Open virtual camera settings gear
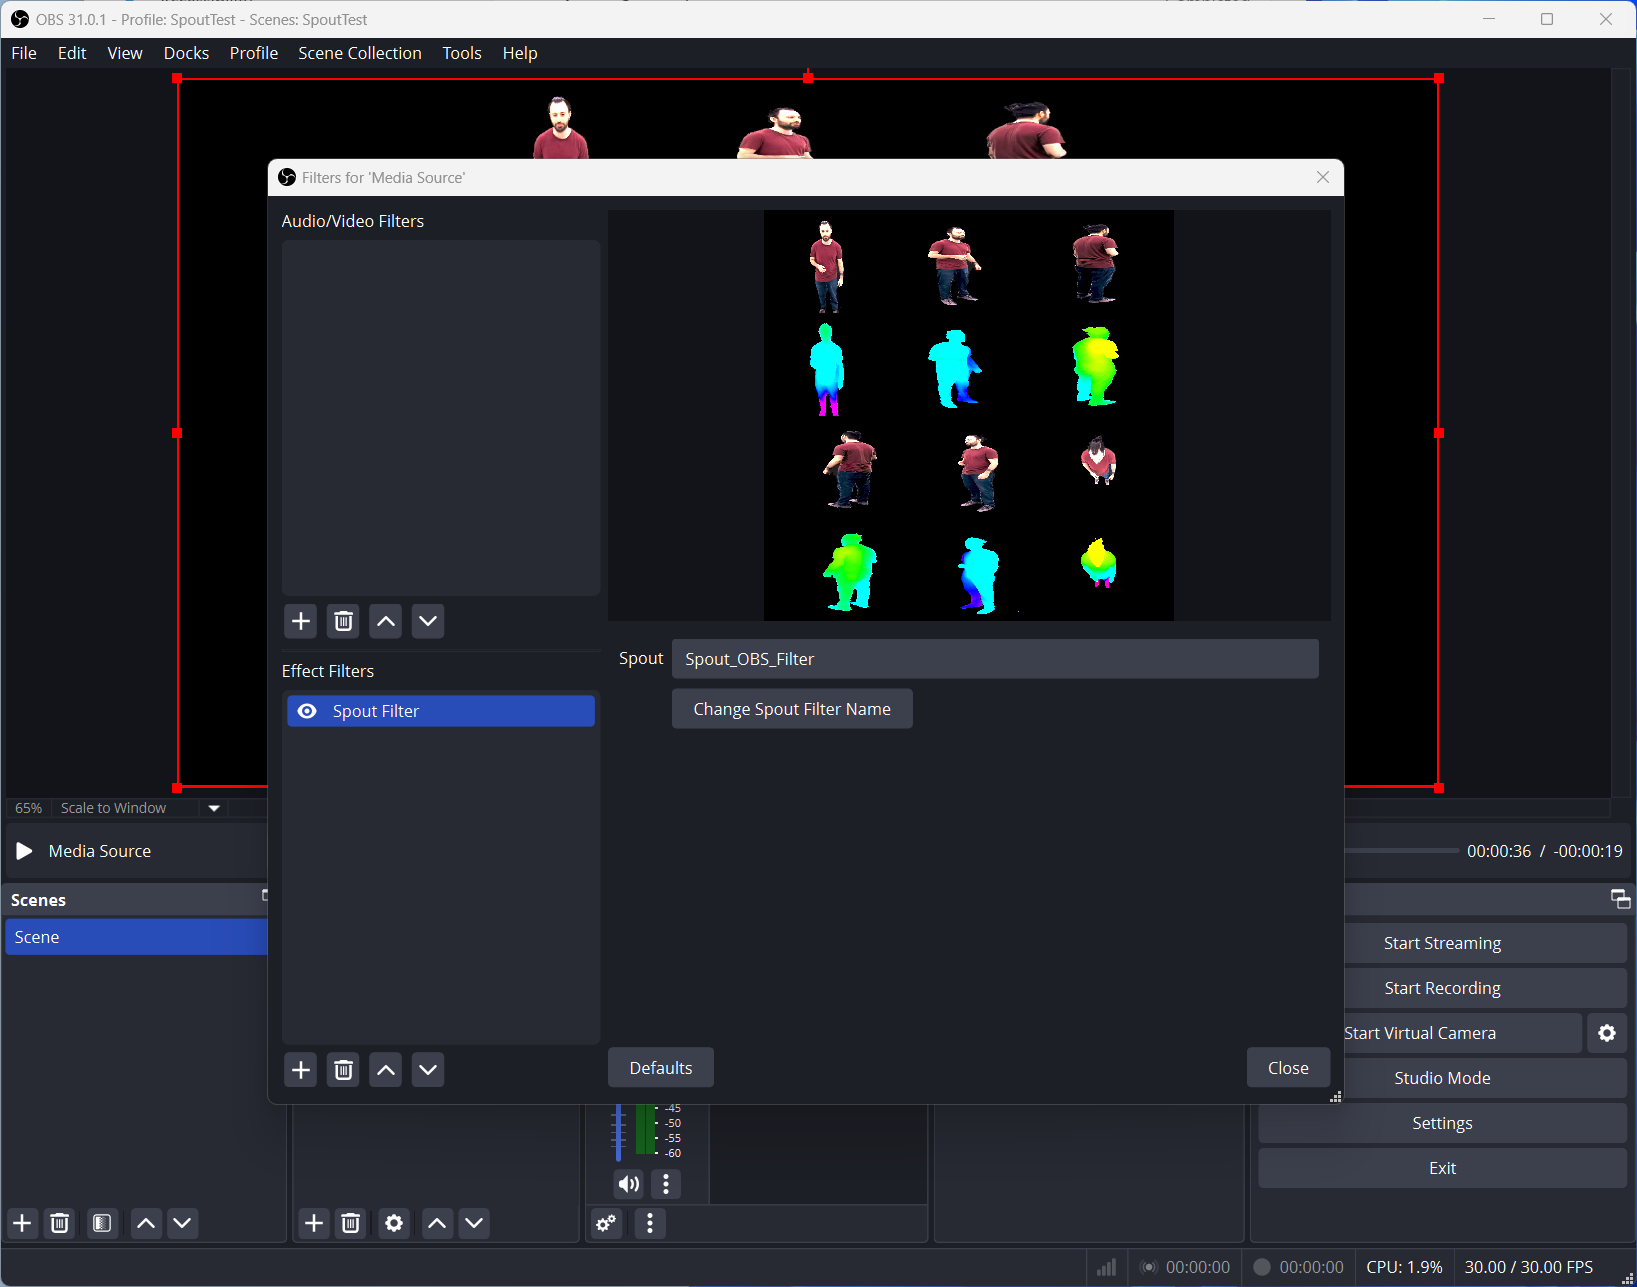This screenshot has height=1287, width=1637. pyautogui.click(x=1606, y=1033)
